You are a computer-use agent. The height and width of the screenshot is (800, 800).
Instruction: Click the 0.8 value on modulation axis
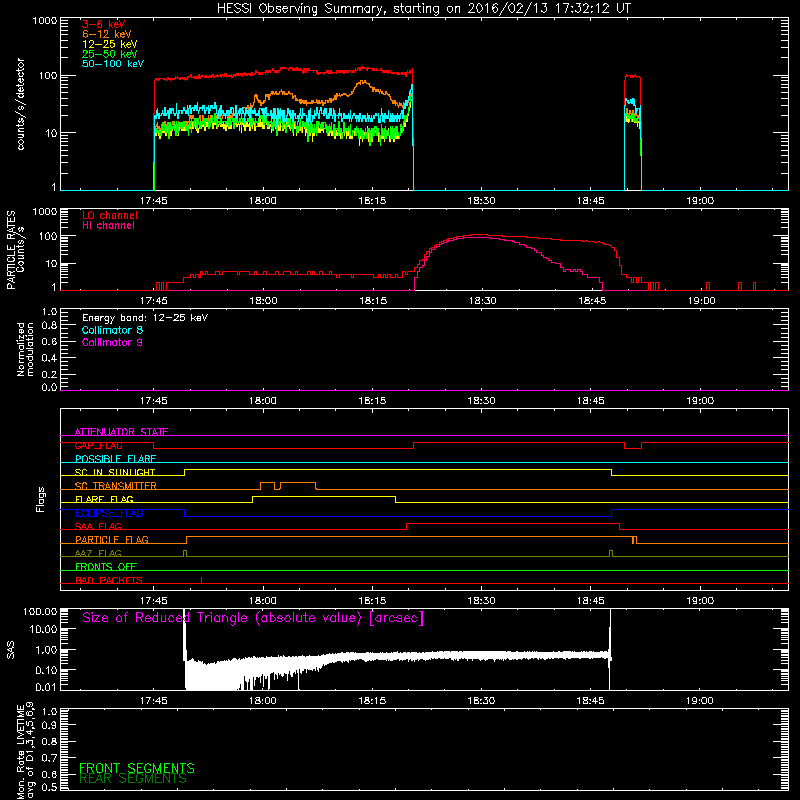tap(49, 325)
